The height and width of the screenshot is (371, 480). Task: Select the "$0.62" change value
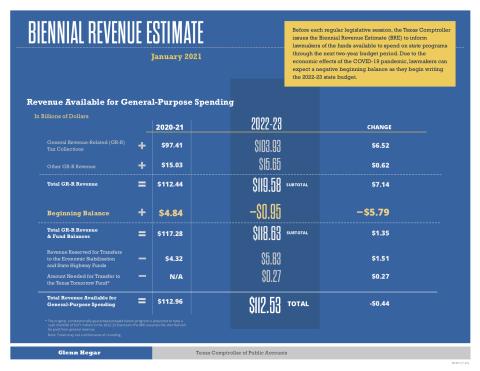[x=380, y=165]
